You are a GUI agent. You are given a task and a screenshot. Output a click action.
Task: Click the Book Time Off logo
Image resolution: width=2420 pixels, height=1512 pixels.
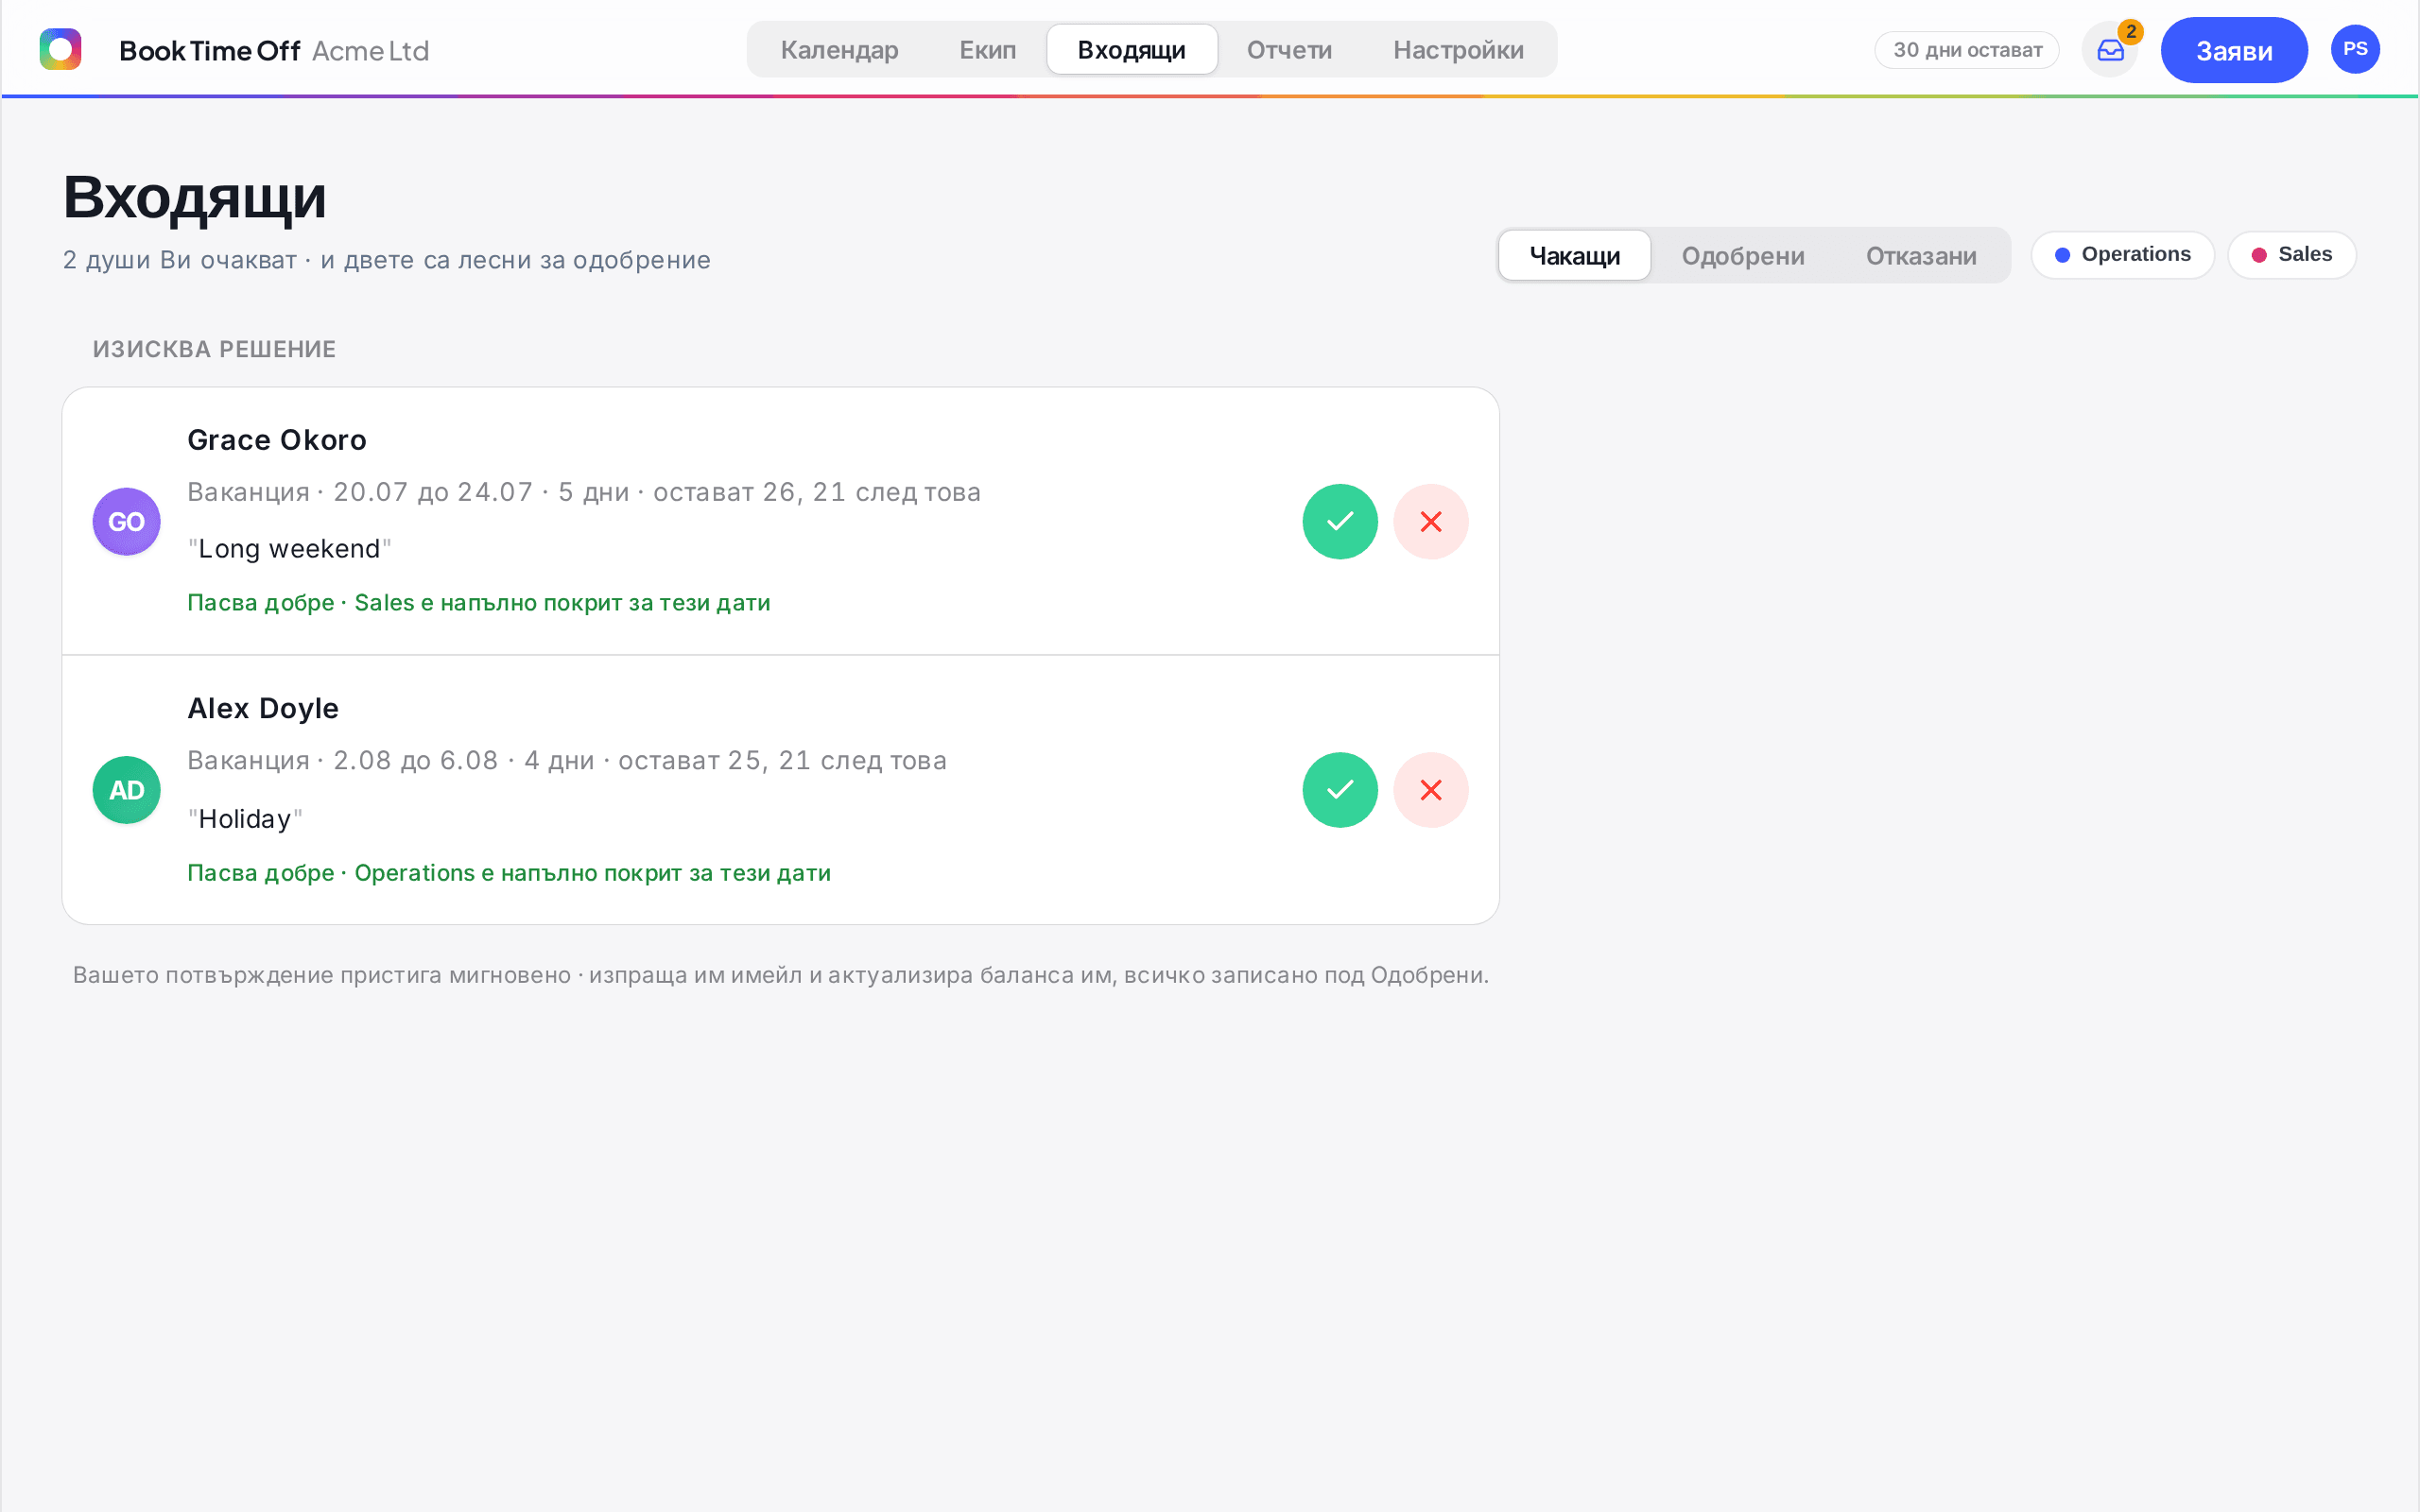tap(60, 49)
